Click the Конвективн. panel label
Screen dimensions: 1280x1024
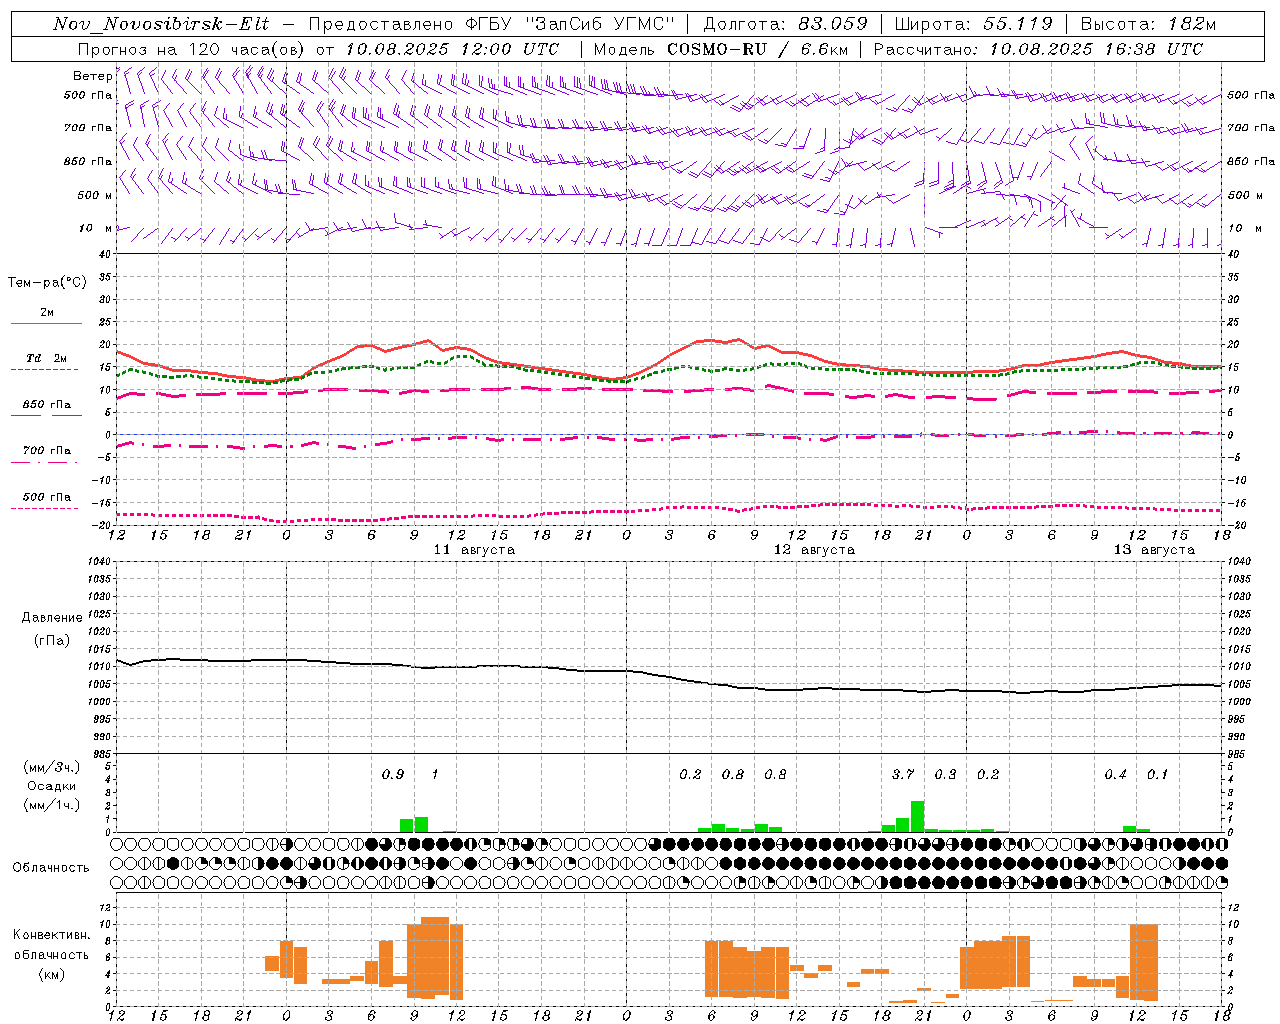pyautogui.click(x=51, y=935)
